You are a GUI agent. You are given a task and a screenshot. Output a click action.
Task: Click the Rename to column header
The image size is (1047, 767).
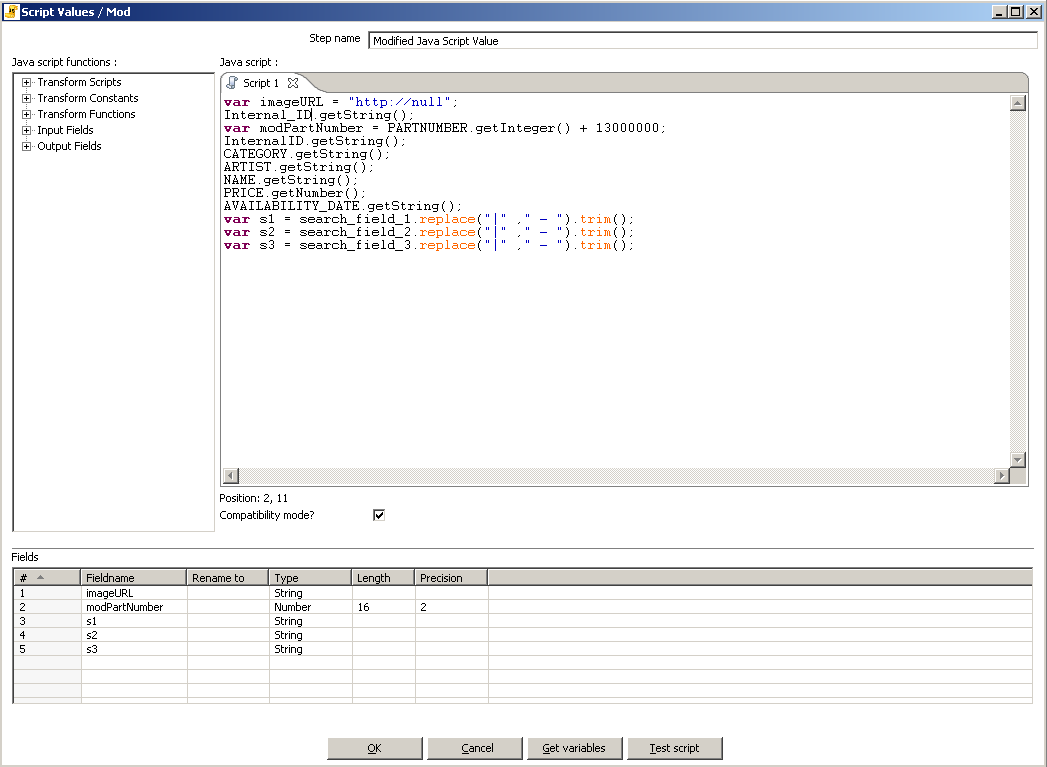click(228, 577)
